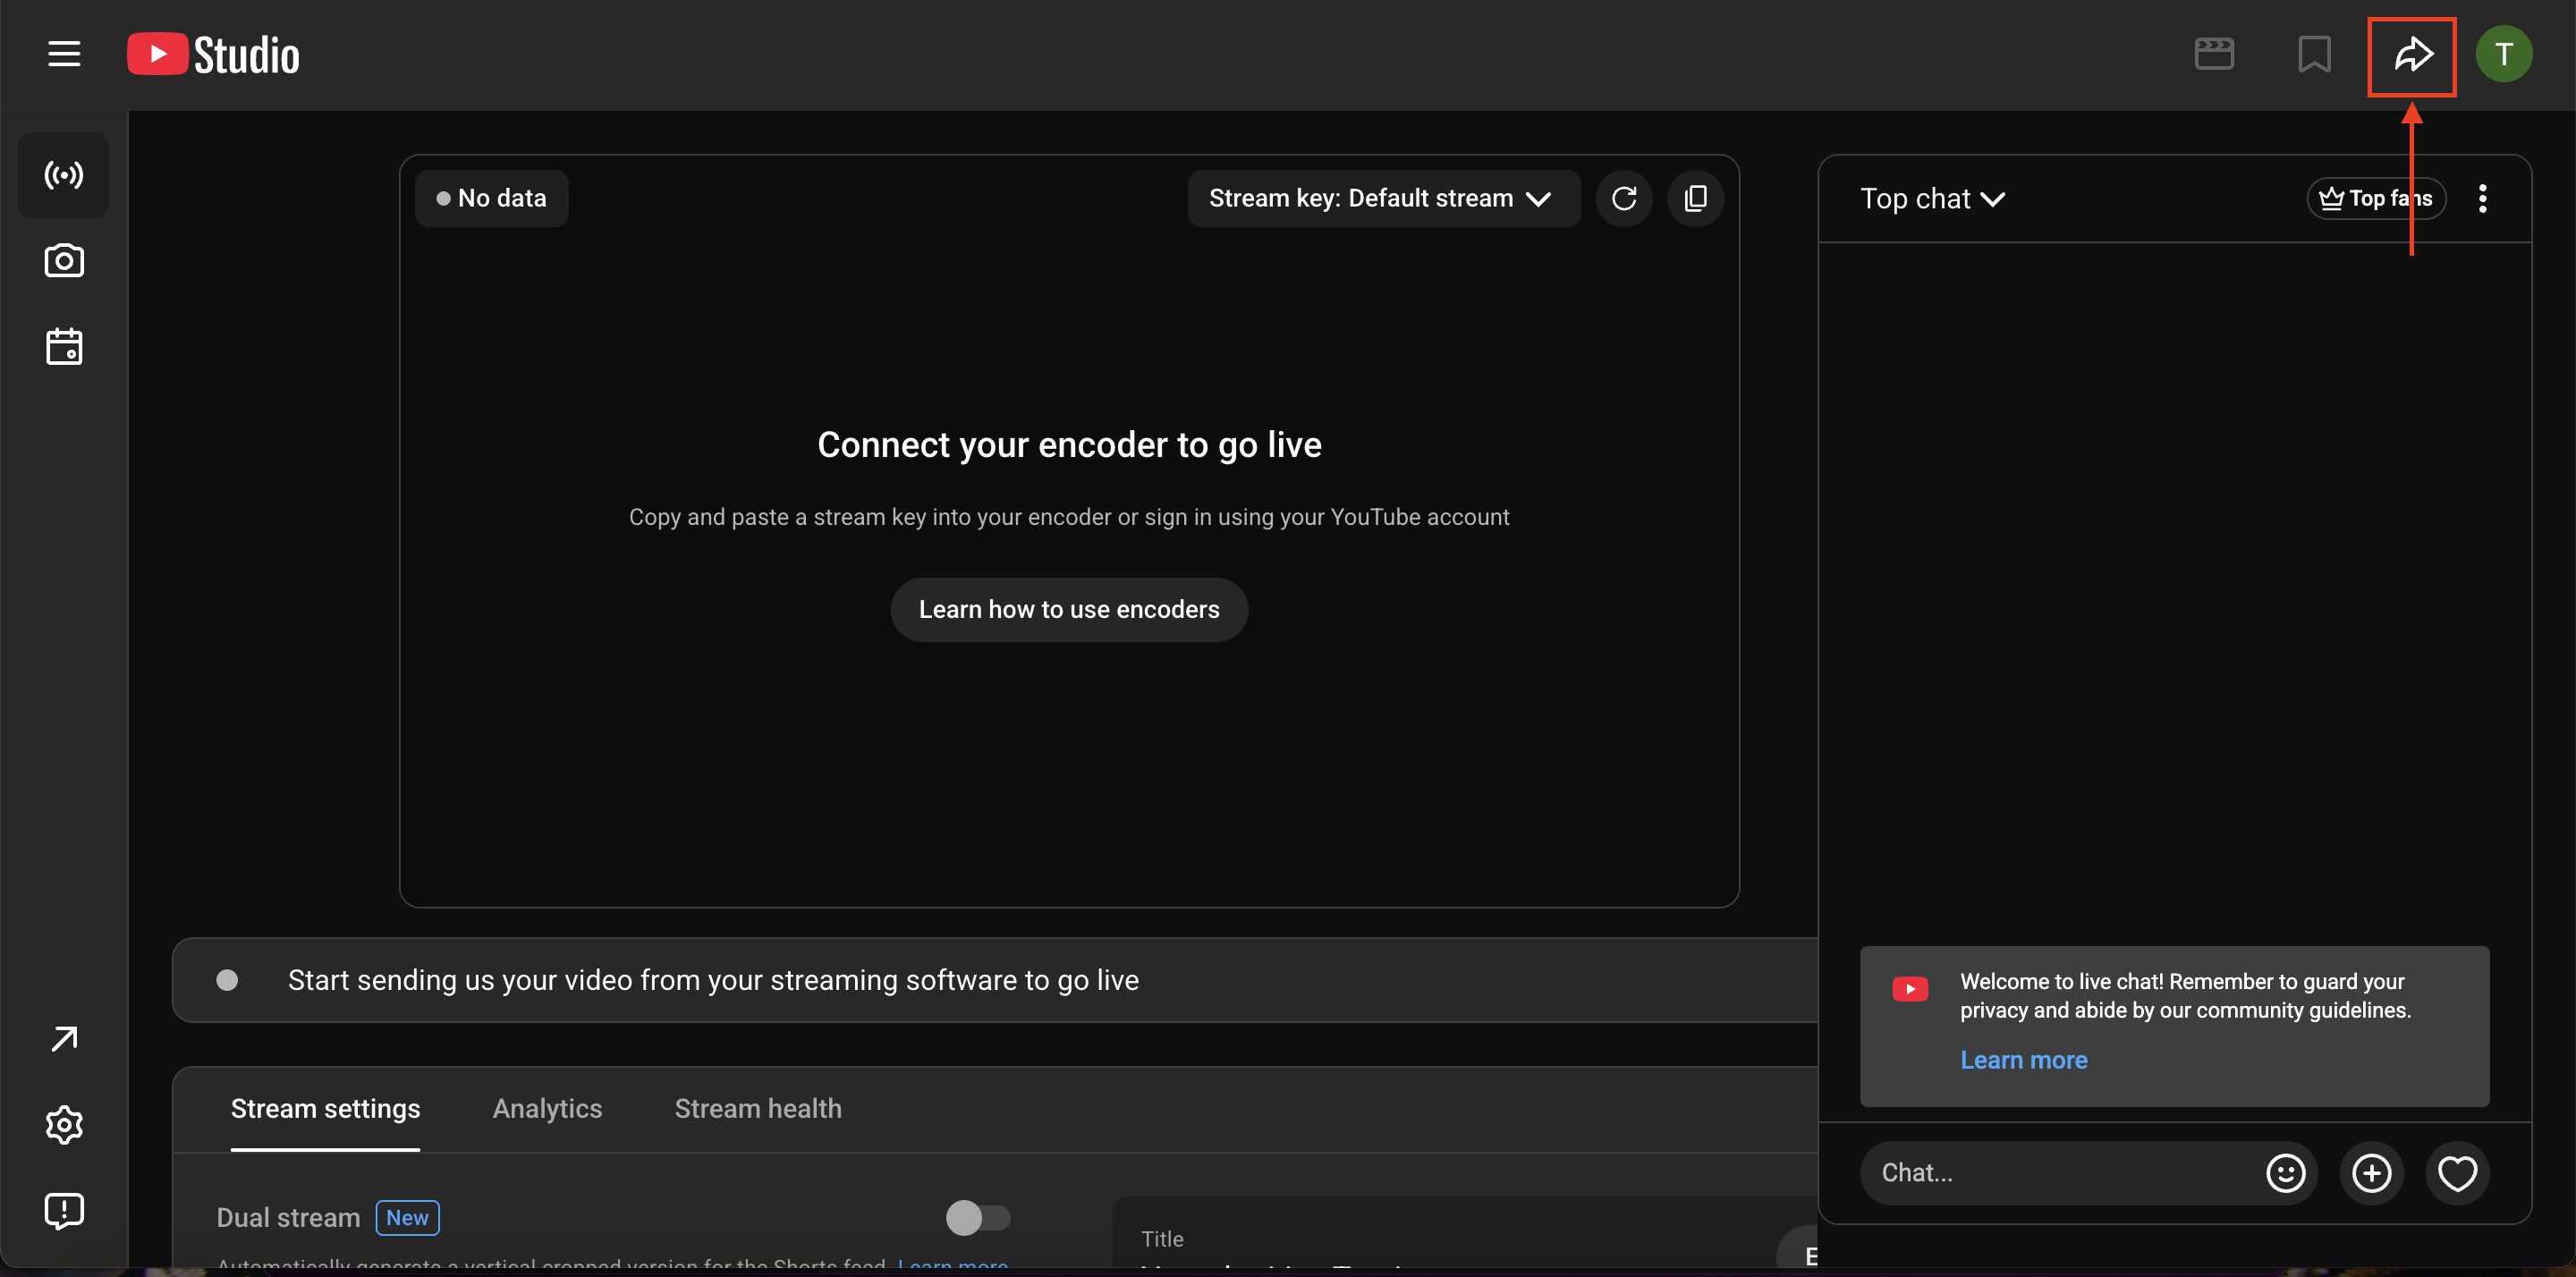
Task: Copy the stream key
Action: point(1695,198)
